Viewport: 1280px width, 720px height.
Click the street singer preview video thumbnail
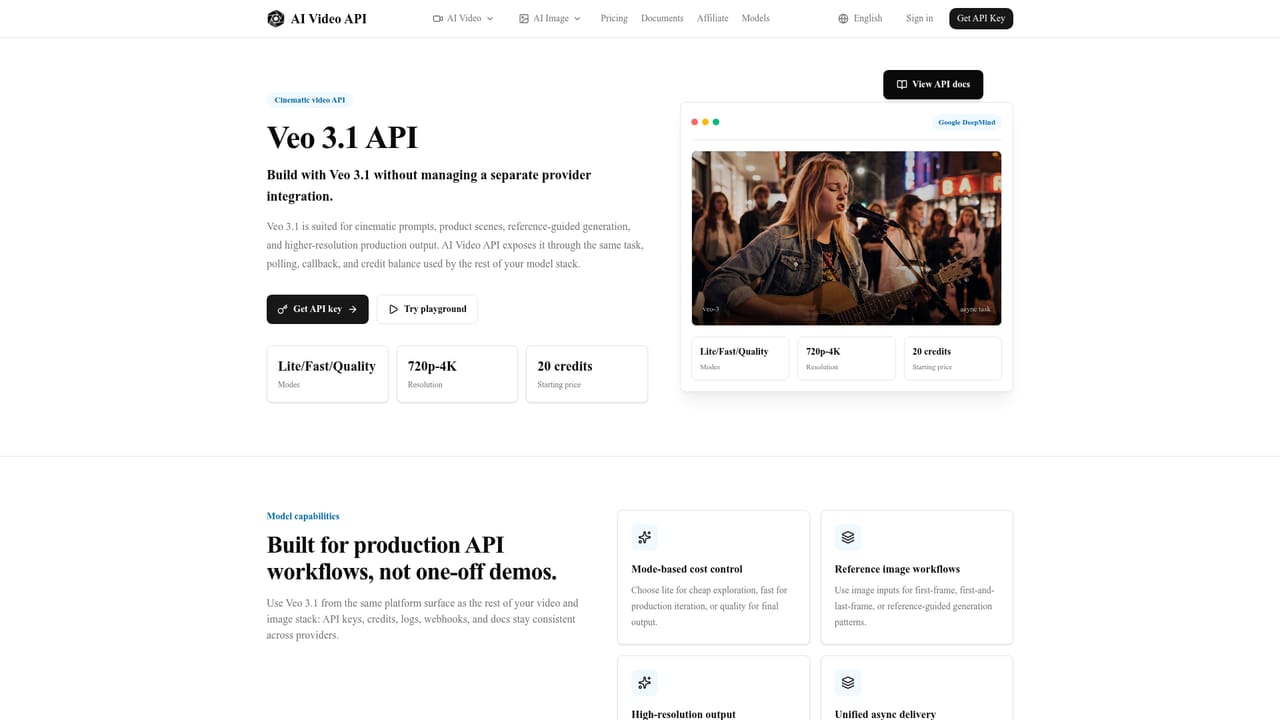pos(846,238)
